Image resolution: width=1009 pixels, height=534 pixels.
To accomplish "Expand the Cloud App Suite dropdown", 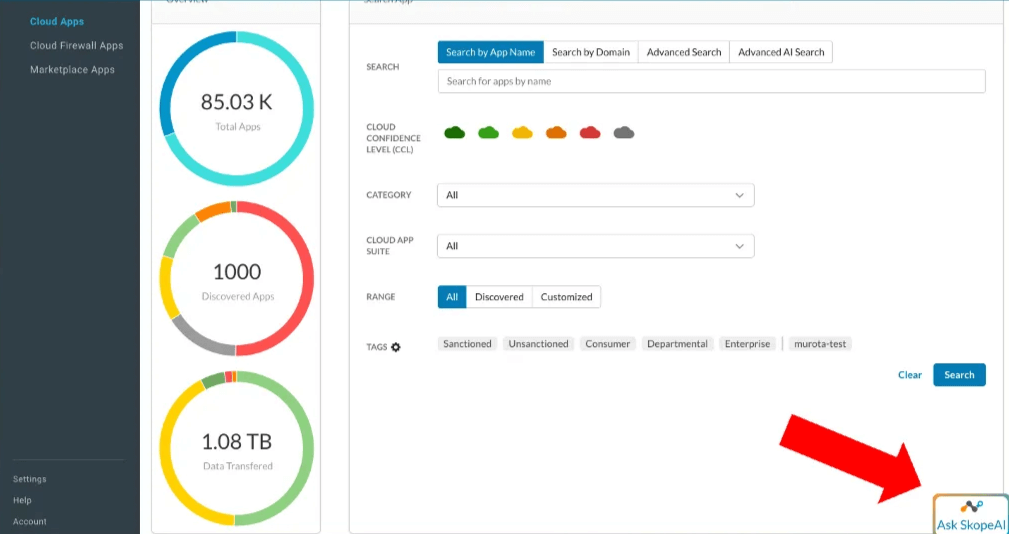I will 595,246.
